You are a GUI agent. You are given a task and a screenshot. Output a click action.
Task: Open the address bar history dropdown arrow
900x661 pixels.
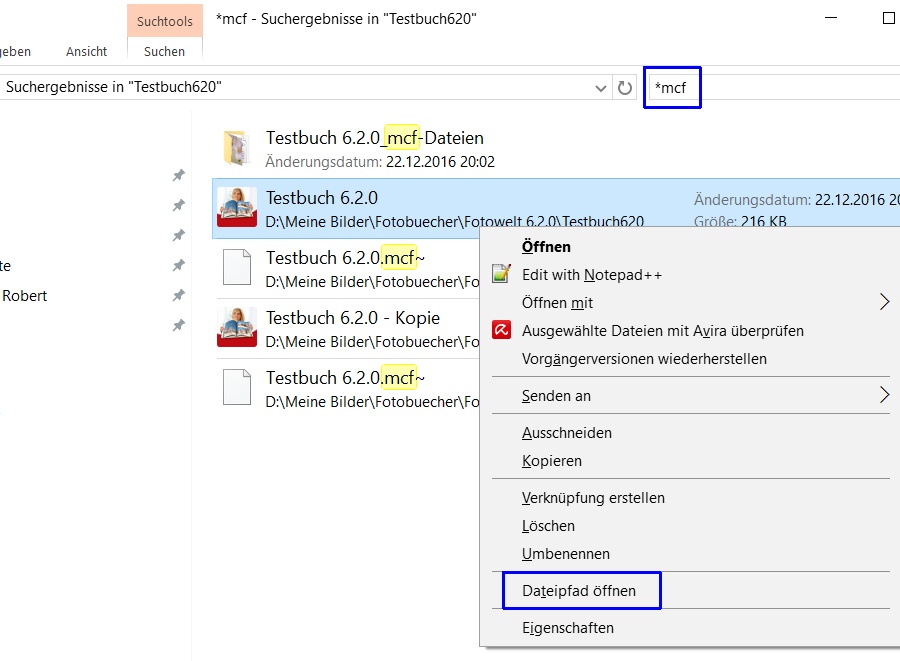pyautogui.click(x=601, y=88)
